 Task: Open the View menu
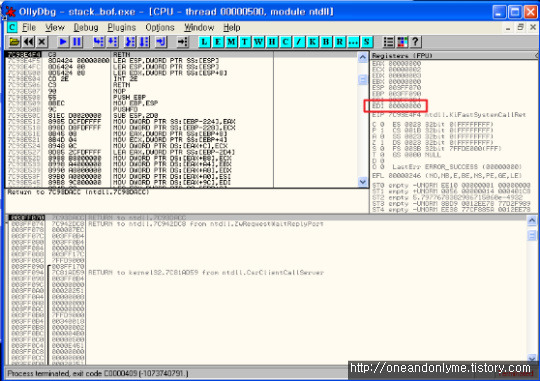tap(55, 27)
